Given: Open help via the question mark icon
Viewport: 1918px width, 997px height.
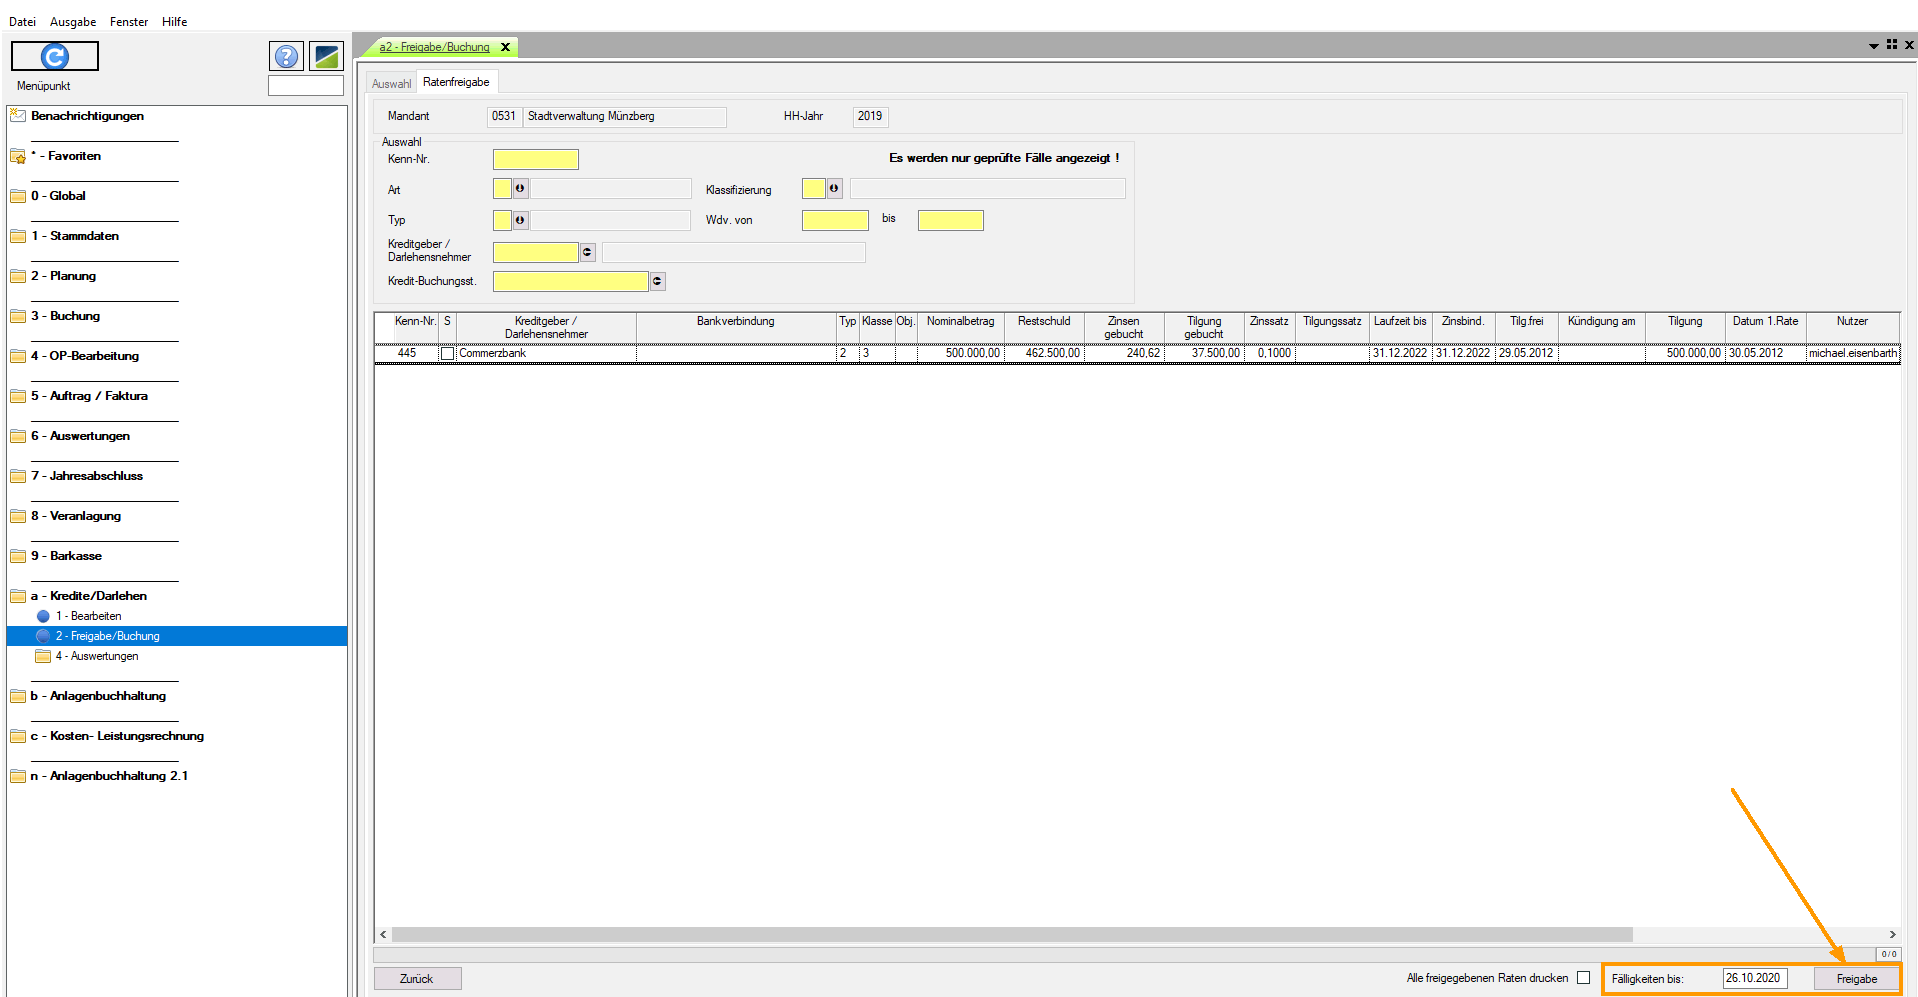Looking at the screenshot, I should coord(287,57).
